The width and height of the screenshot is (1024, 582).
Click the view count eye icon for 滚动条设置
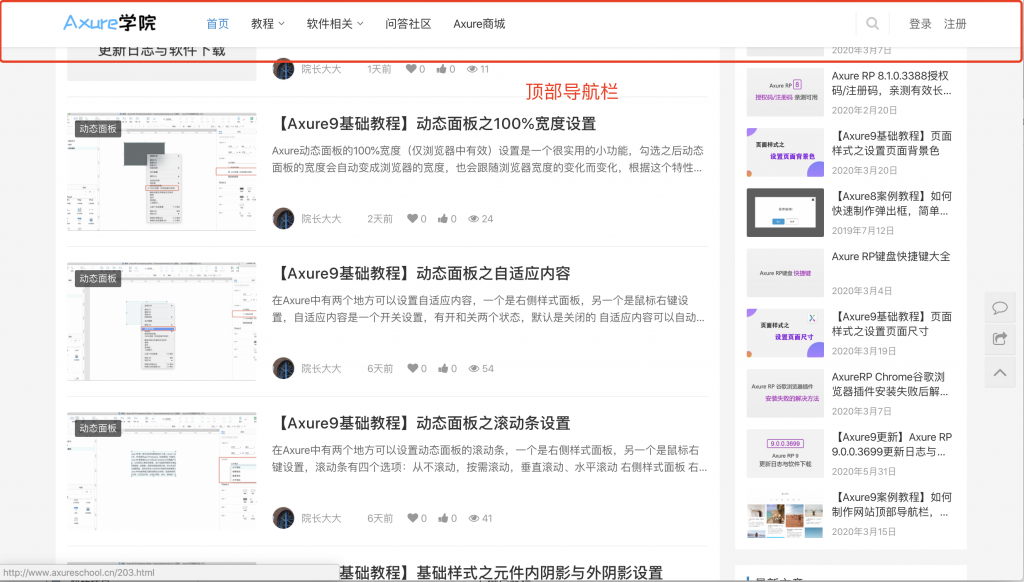473,519
